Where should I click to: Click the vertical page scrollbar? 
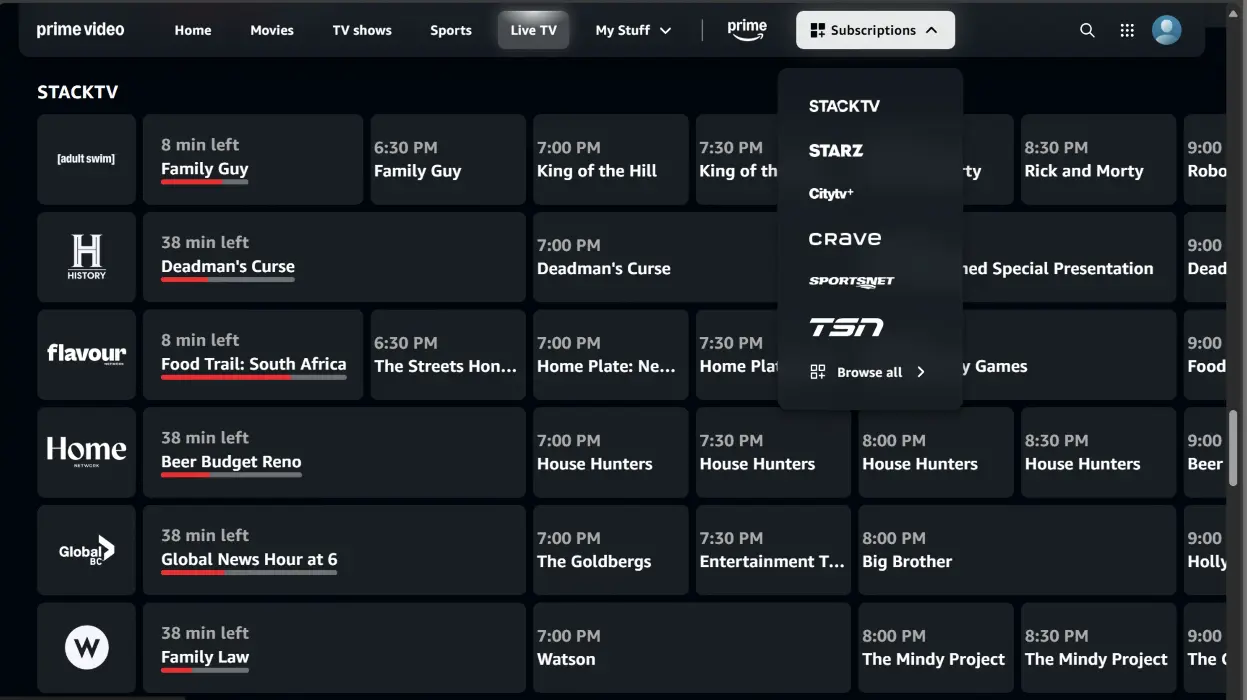coord(1233,450)
